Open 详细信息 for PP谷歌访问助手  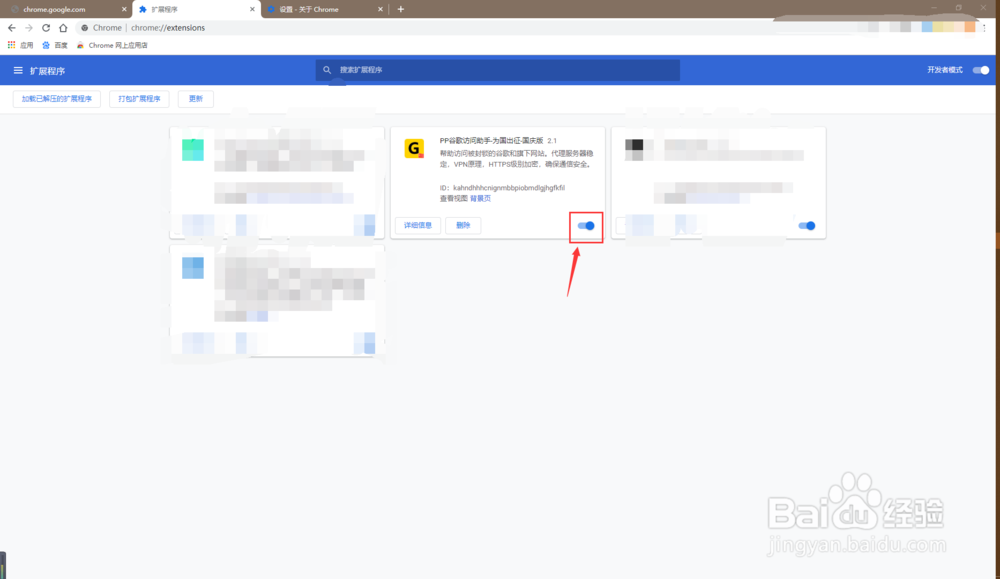click(418, 225)
